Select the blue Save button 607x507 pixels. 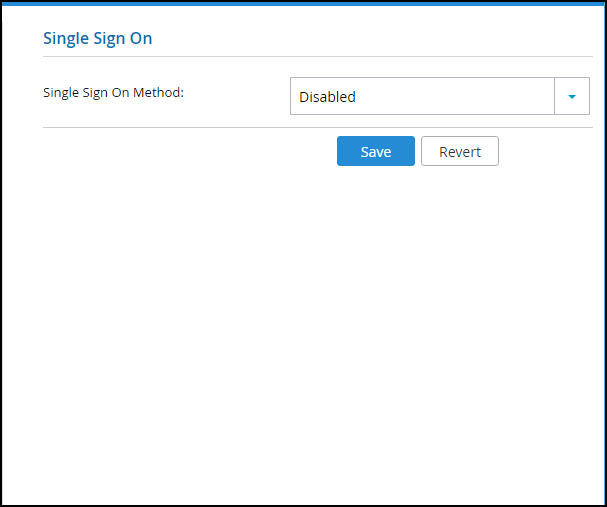coord(376,151)
